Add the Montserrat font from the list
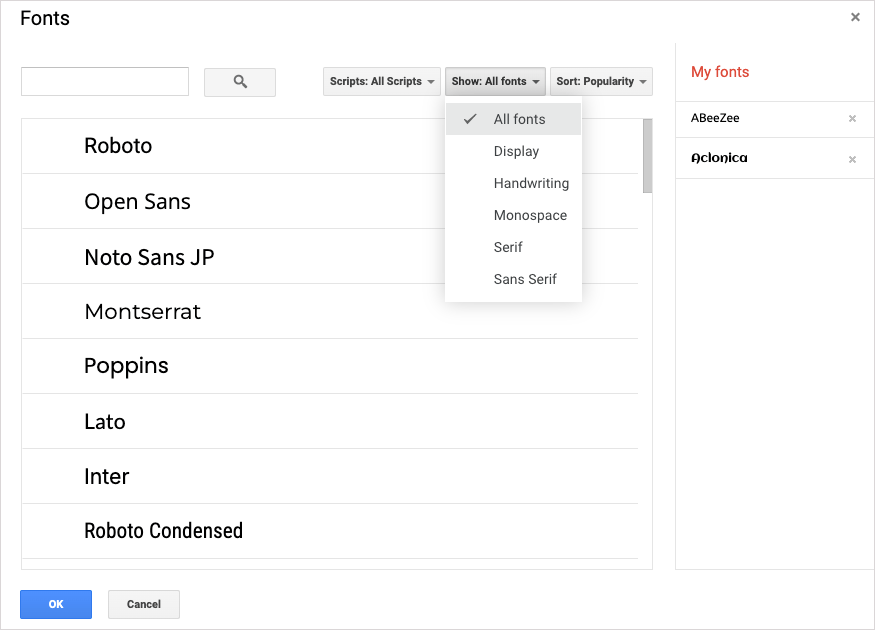The height and width of the screenshot is (630, 875). 330,311
